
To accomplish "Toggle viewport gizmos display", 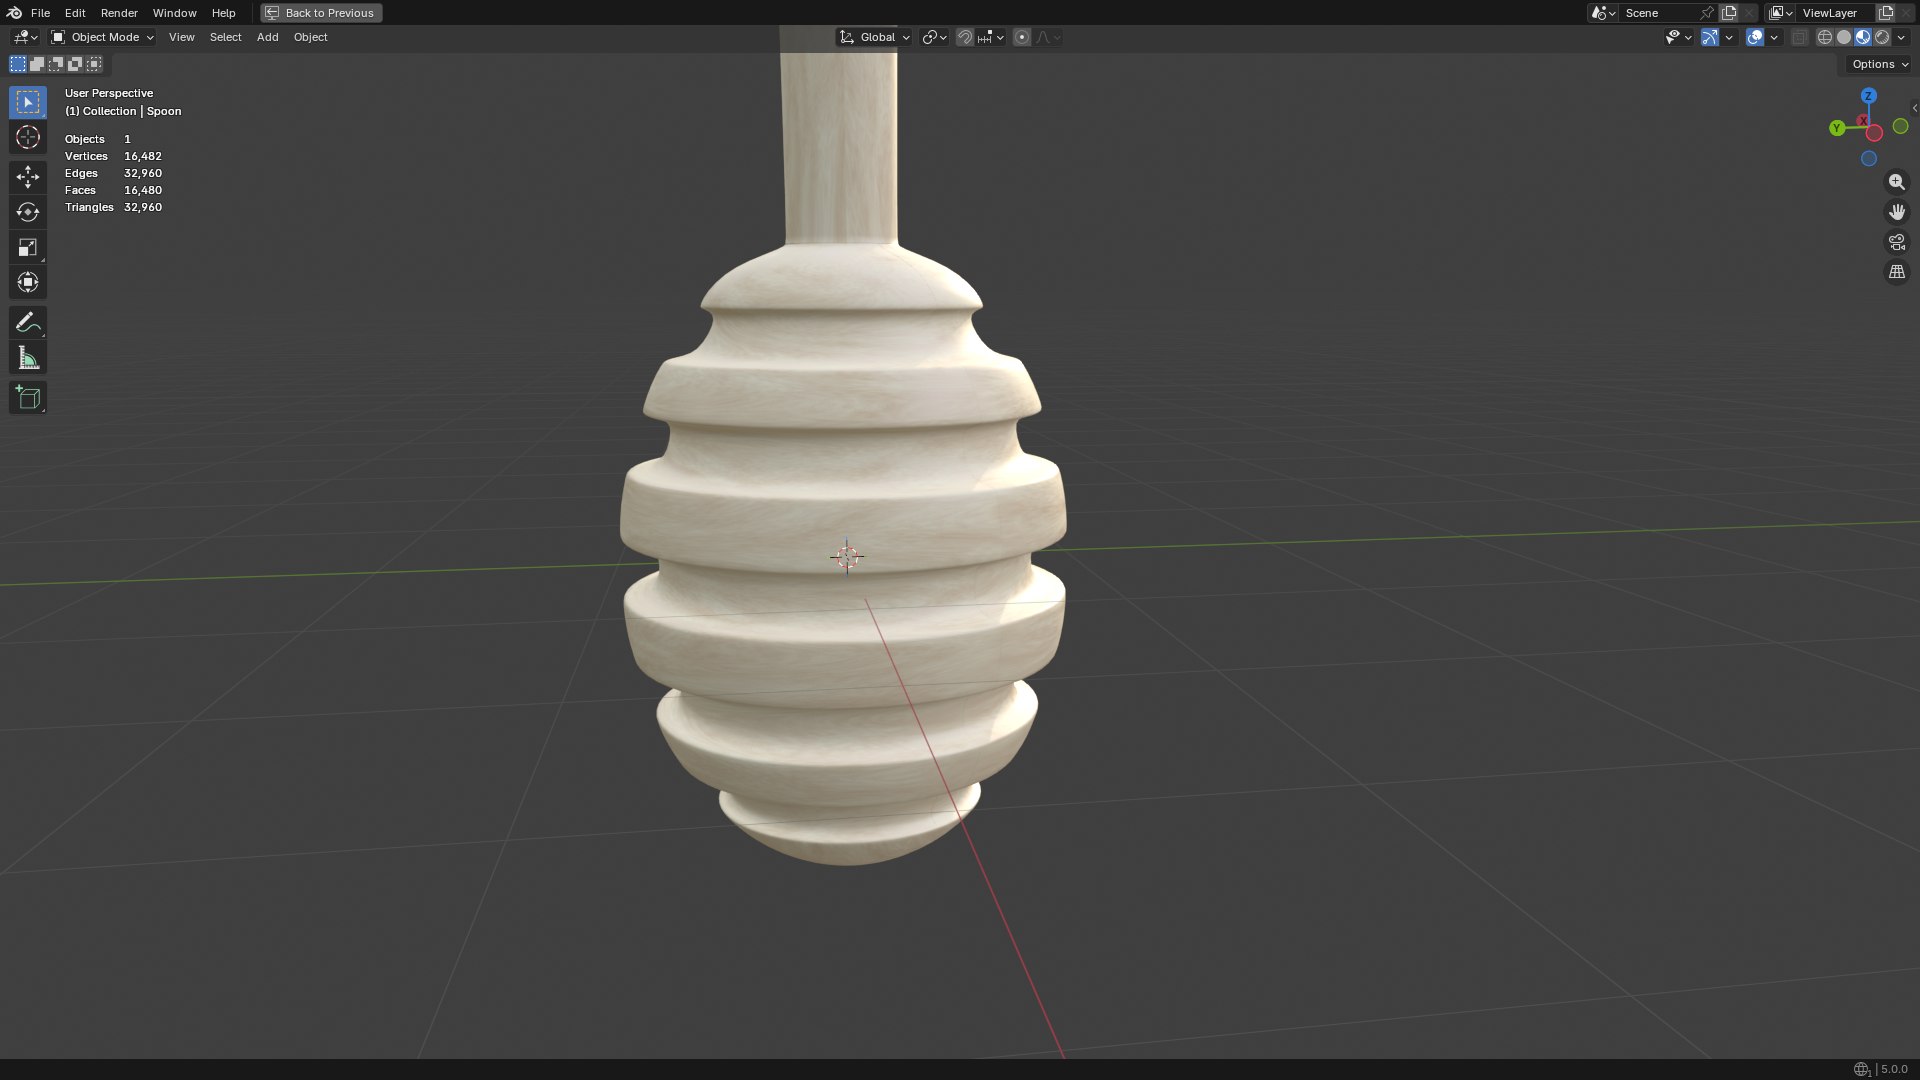I will tap(1710, 37).
